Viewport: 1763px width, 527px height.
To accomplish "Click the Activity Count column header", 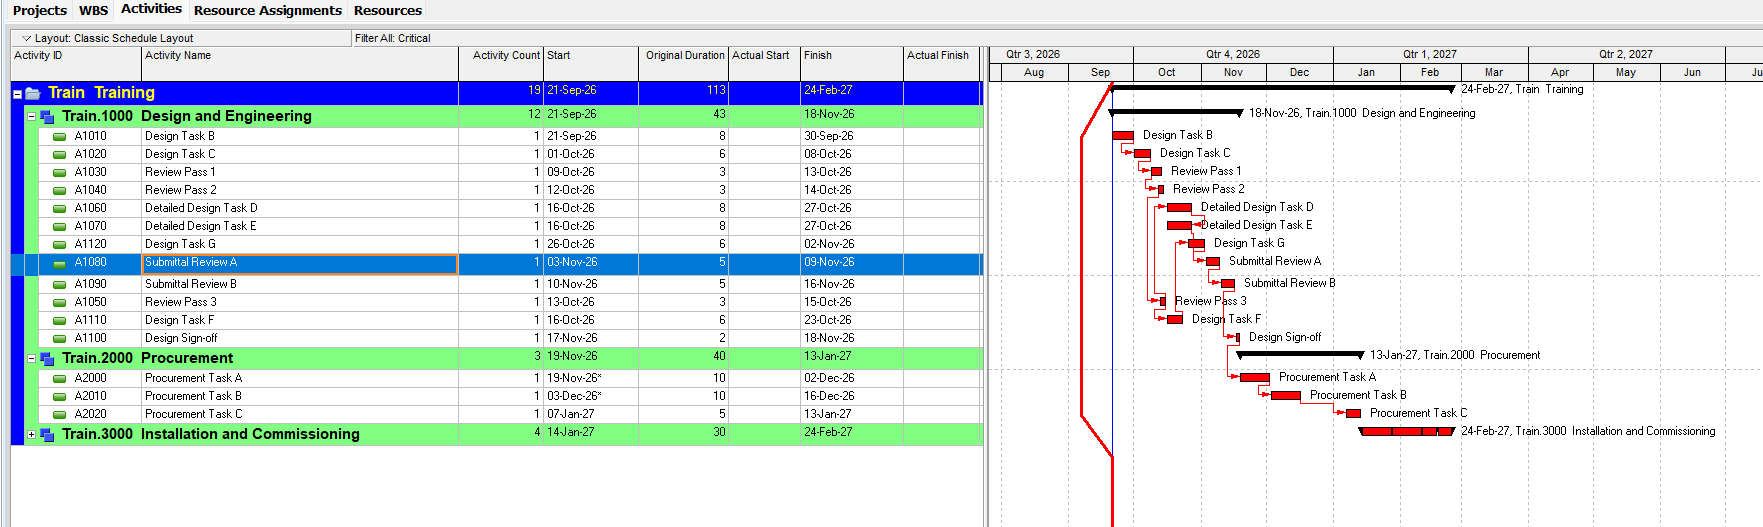I will [501, 63].
